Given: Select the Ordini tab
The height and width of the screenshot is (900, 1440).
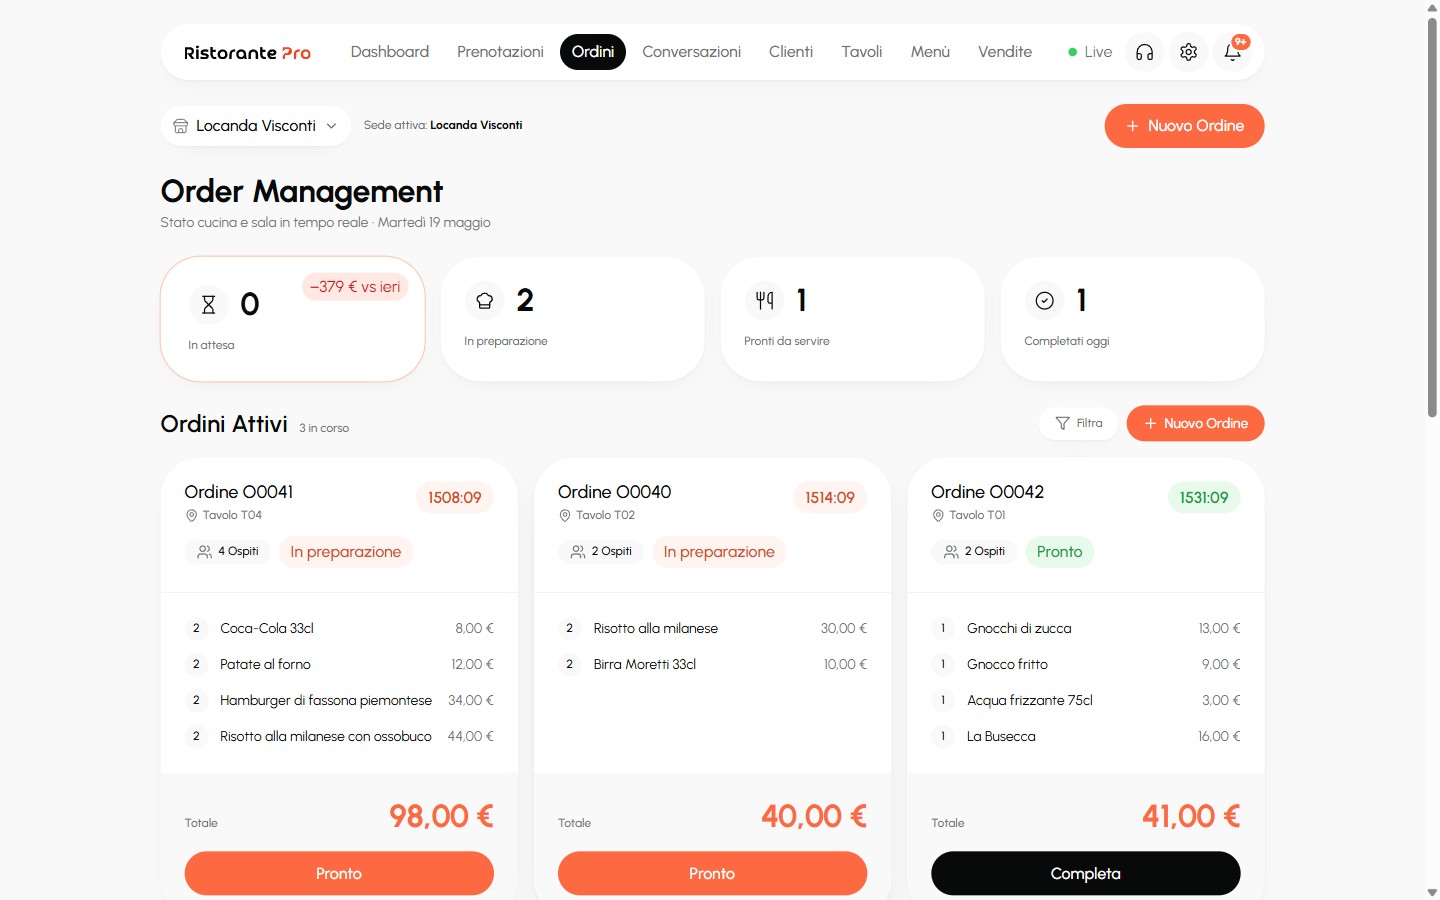Looking at the screenshot, I should [x=593, y=52].
